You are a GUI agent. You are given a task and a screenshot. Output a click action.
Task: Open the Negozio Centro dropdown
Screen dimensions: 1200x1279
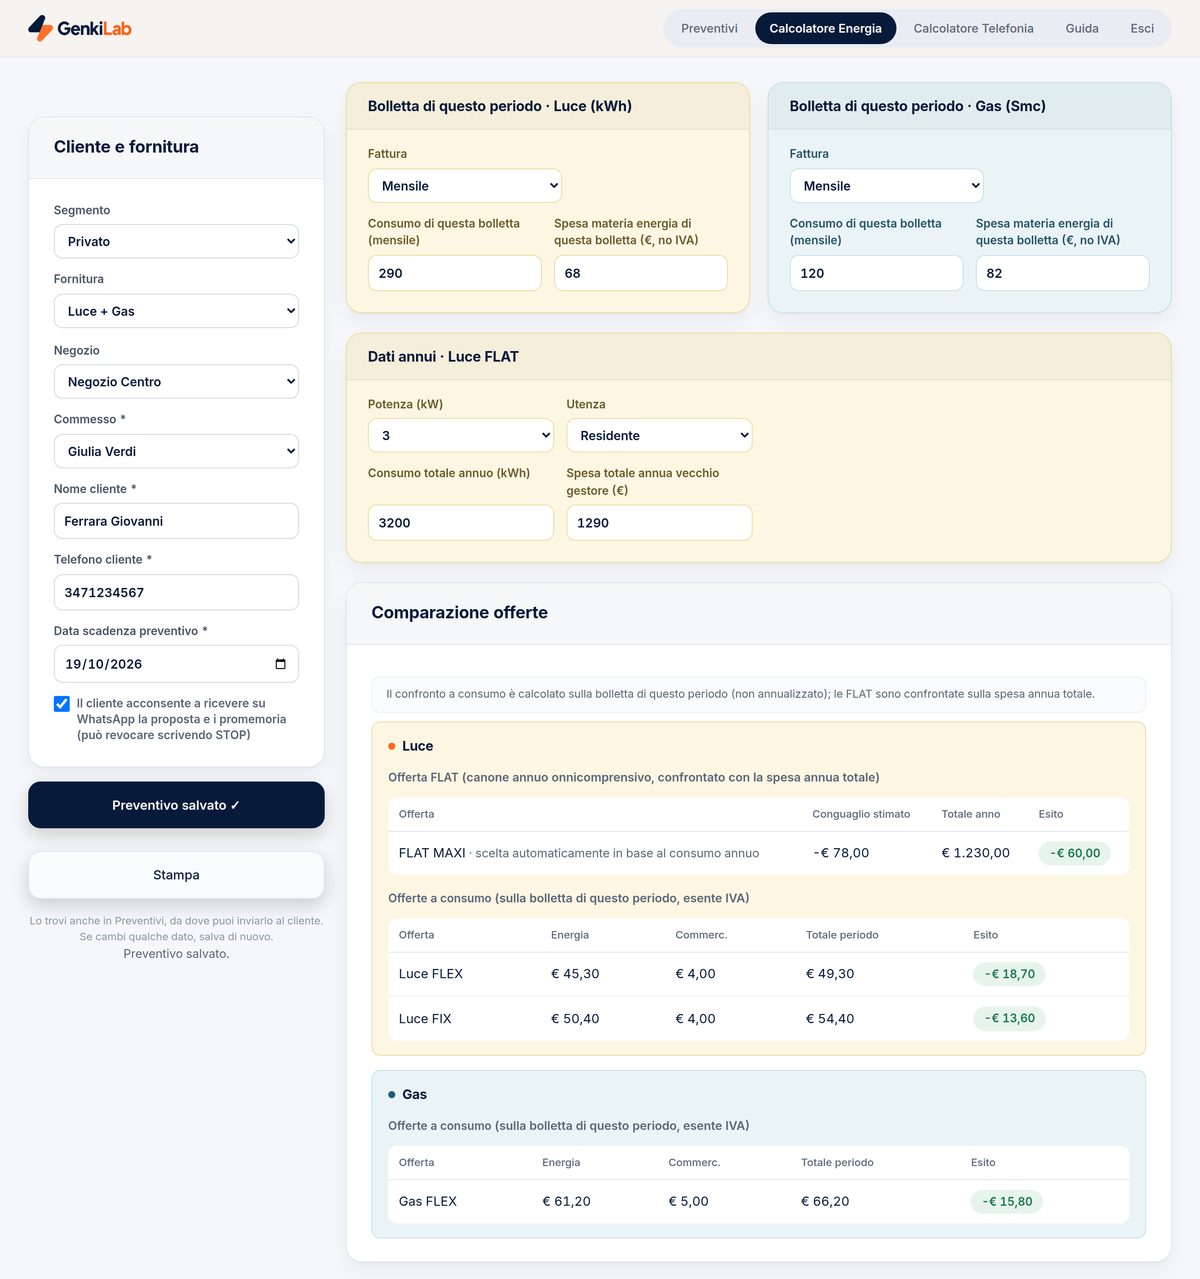pos(176,381)
